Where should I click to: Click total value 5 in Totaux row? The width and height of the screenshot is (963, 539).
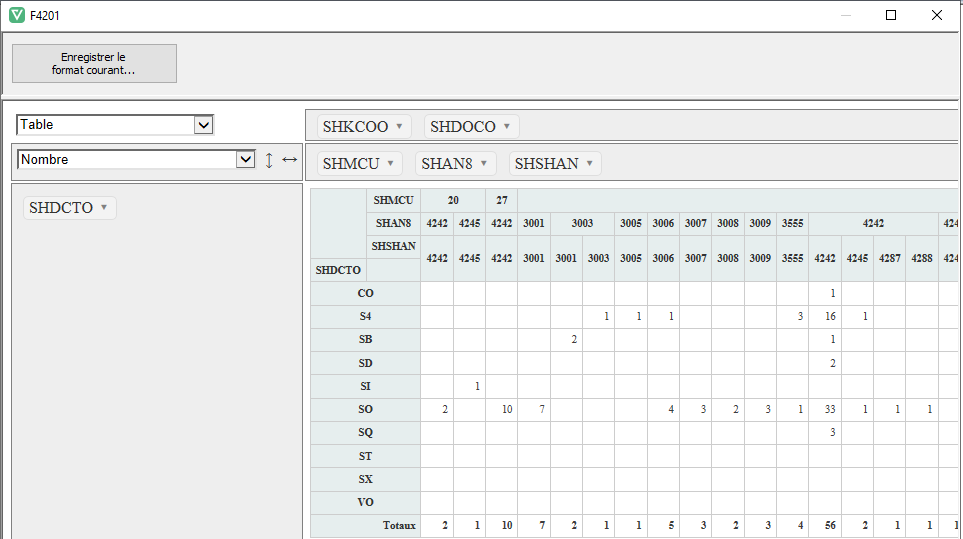click(x=663, y=525)
